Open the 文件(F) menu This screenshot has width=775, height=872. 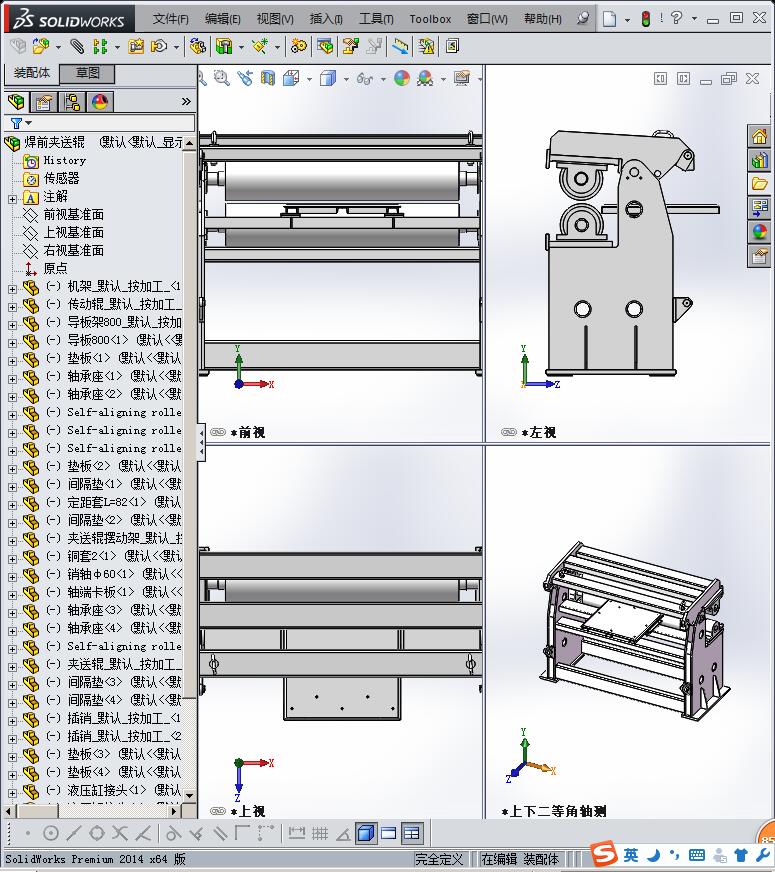pyautogui.click(x=171, y=19)
